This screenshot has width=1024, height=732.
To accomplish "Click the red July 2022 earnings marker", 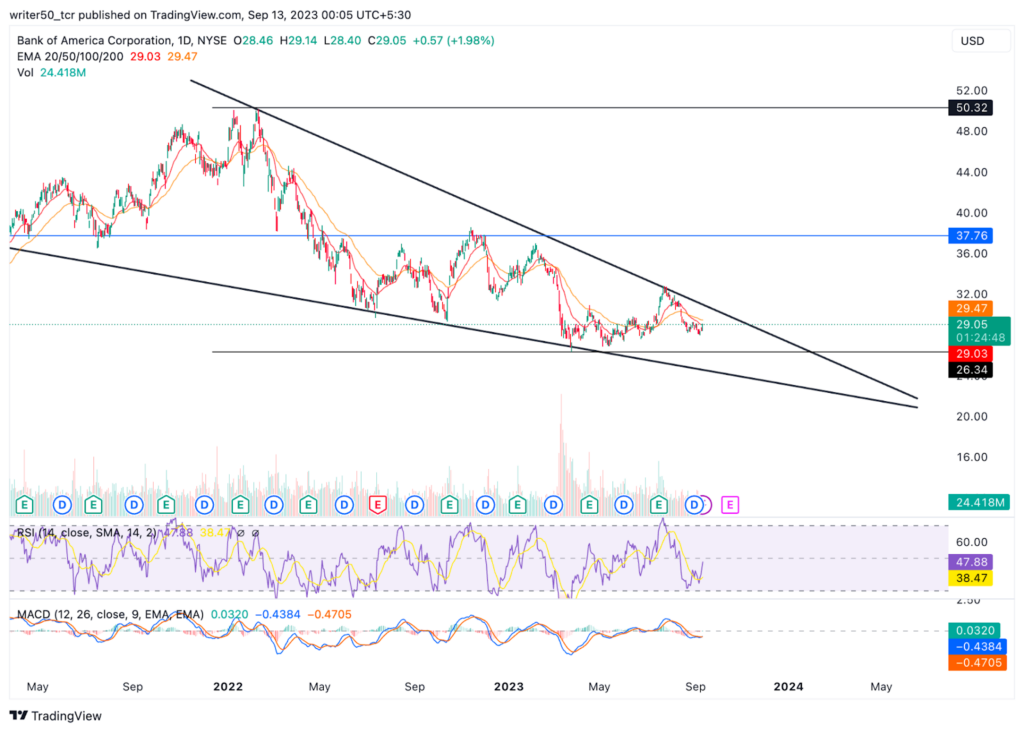I will pyautogui.click(x=377, y=505).
